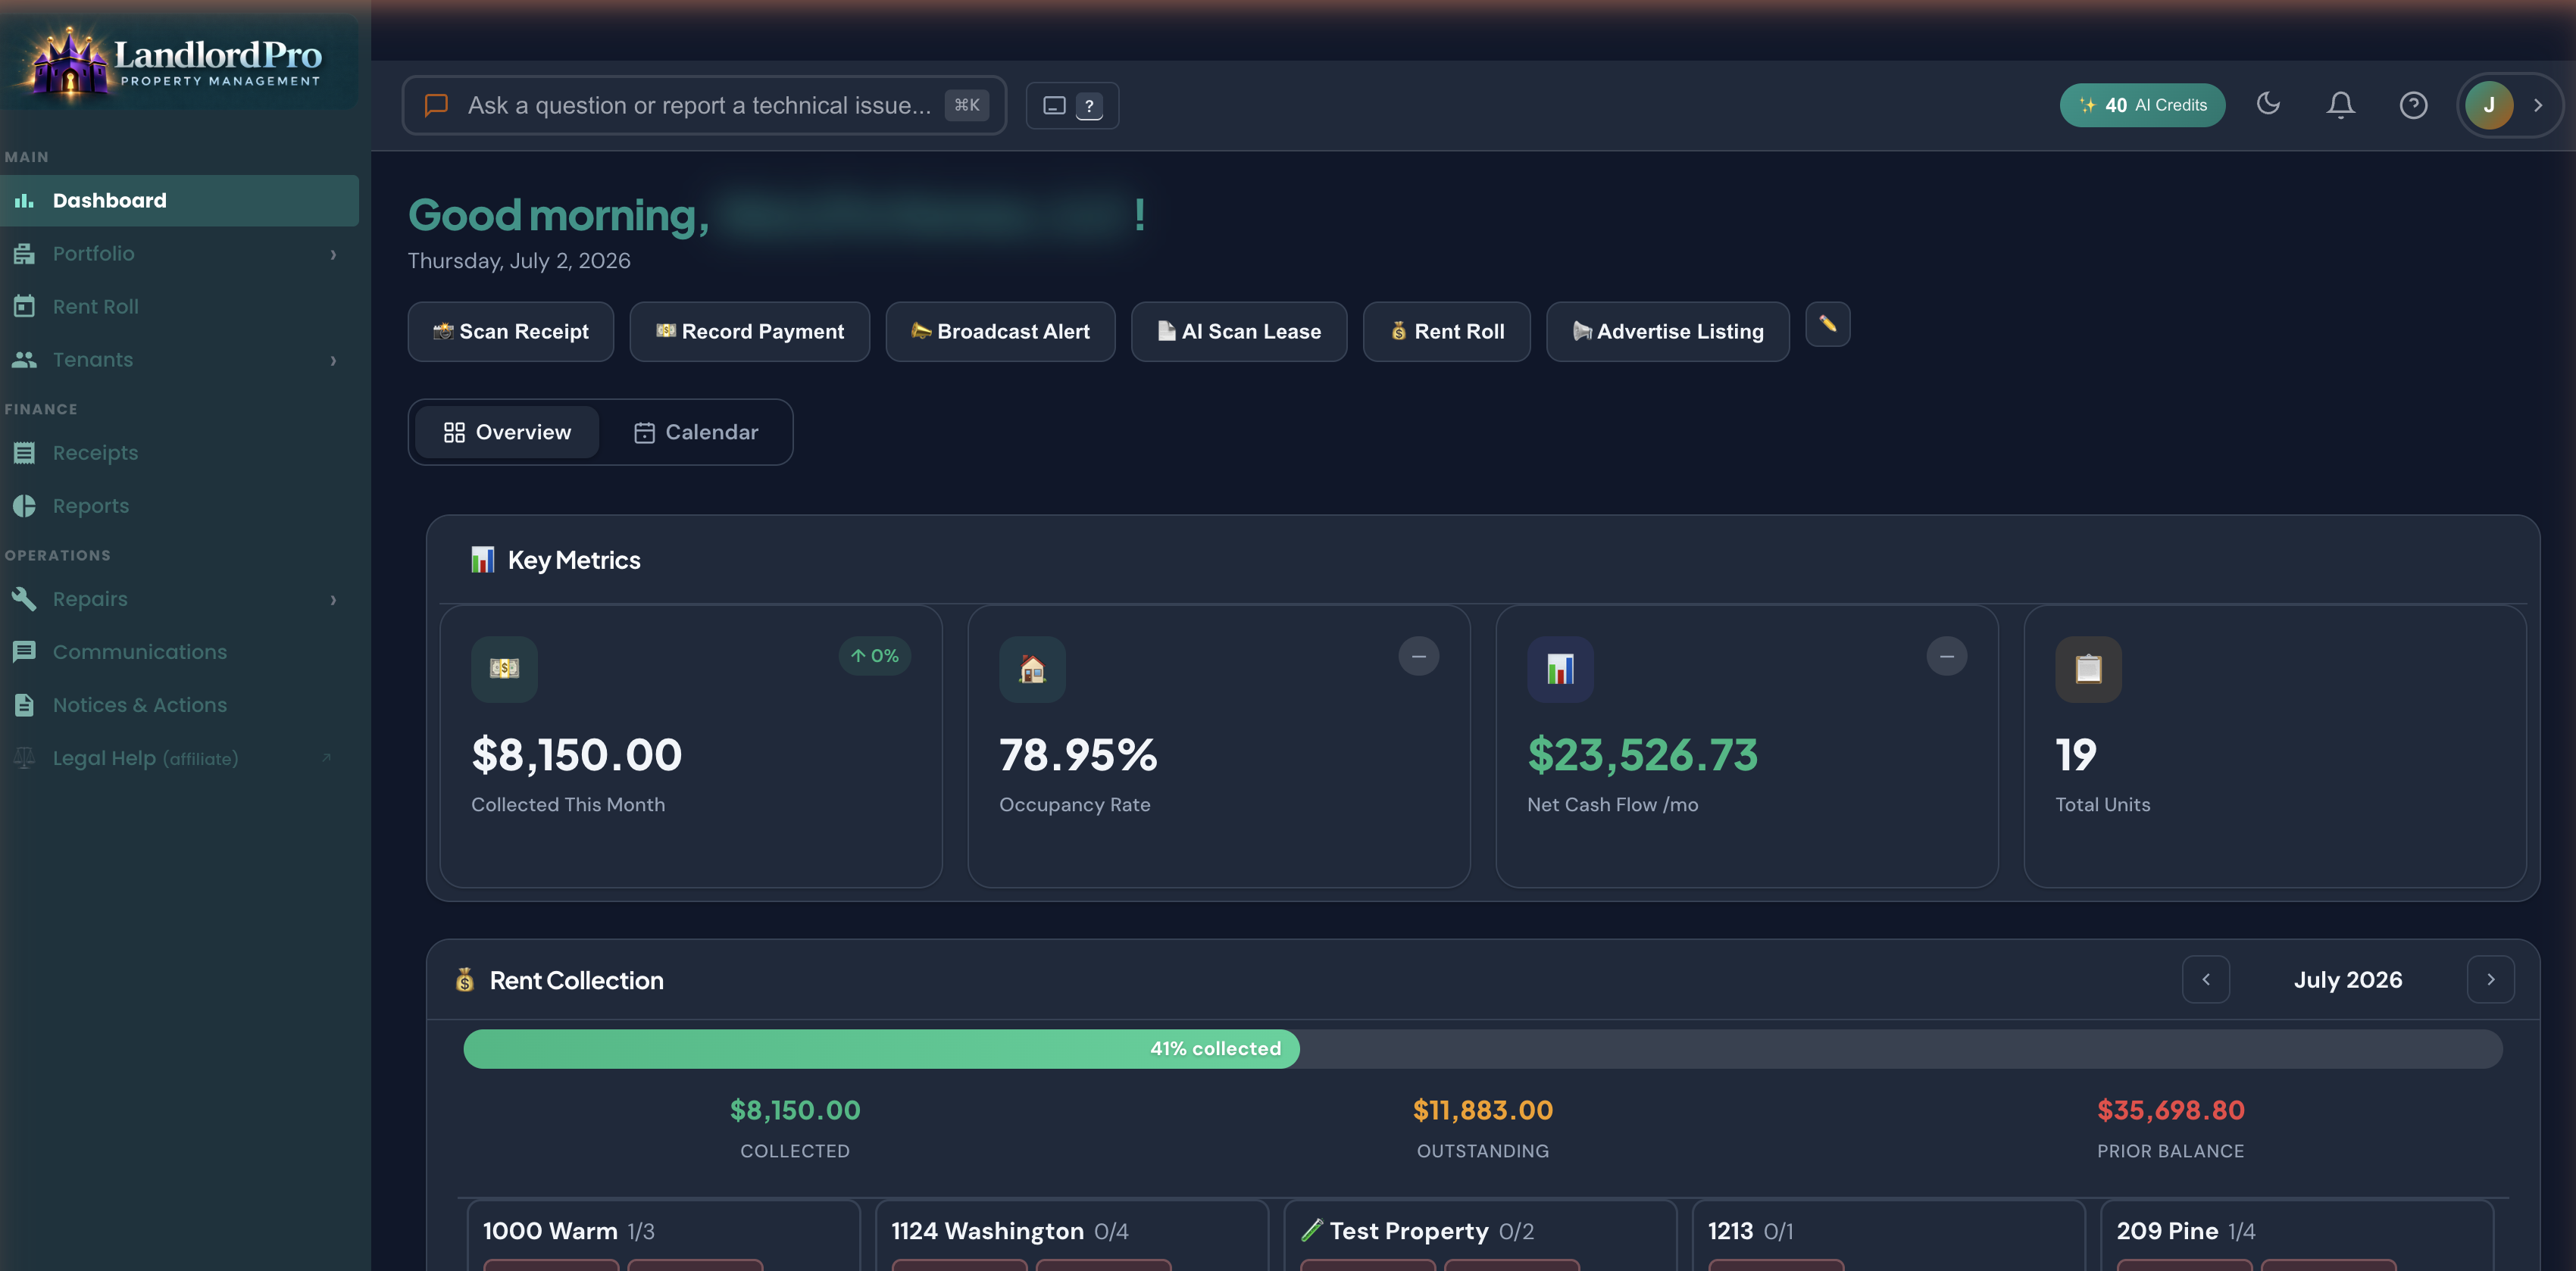Go to next month in Rent Collection
The height and width of the screenshot is (1271, 2576).
[2490, 979]
